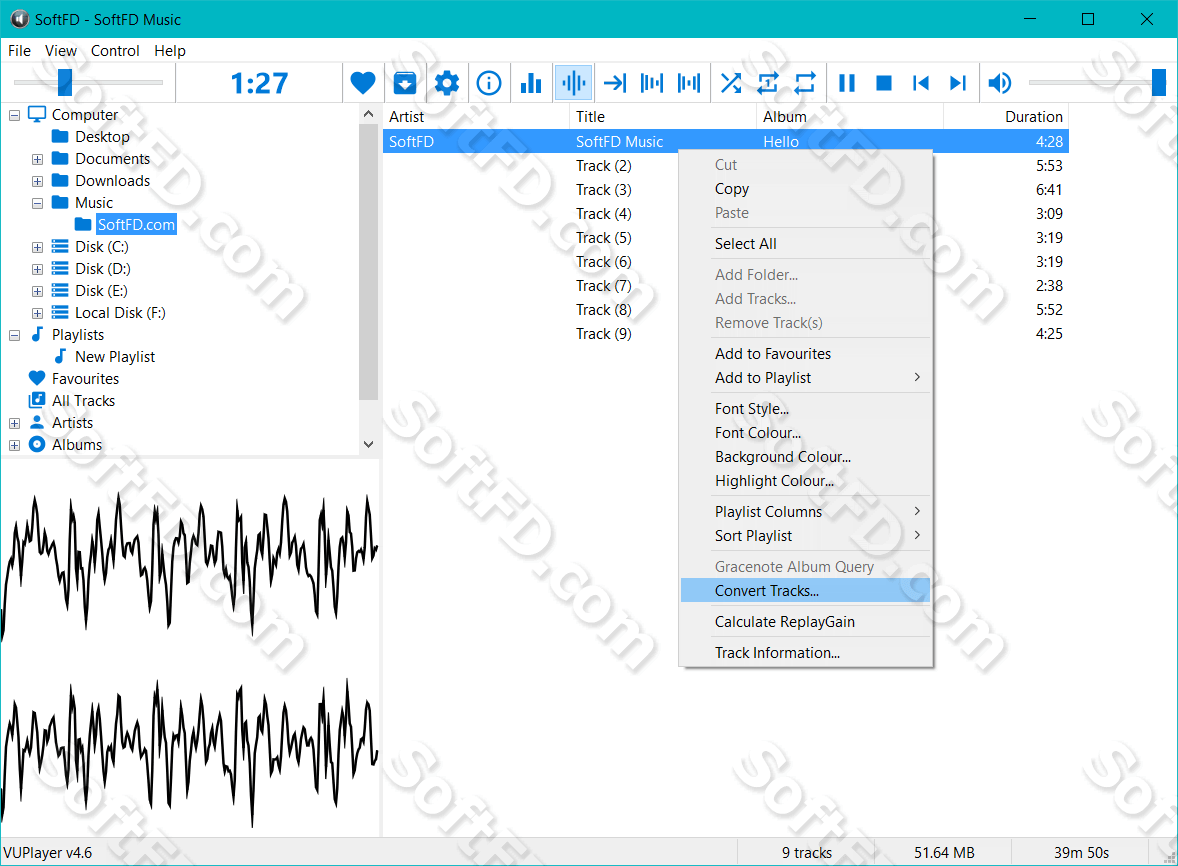The image size is (1178, 866).
Task: Open Sort Playlist submenu
Action: (x=805, y=536)
